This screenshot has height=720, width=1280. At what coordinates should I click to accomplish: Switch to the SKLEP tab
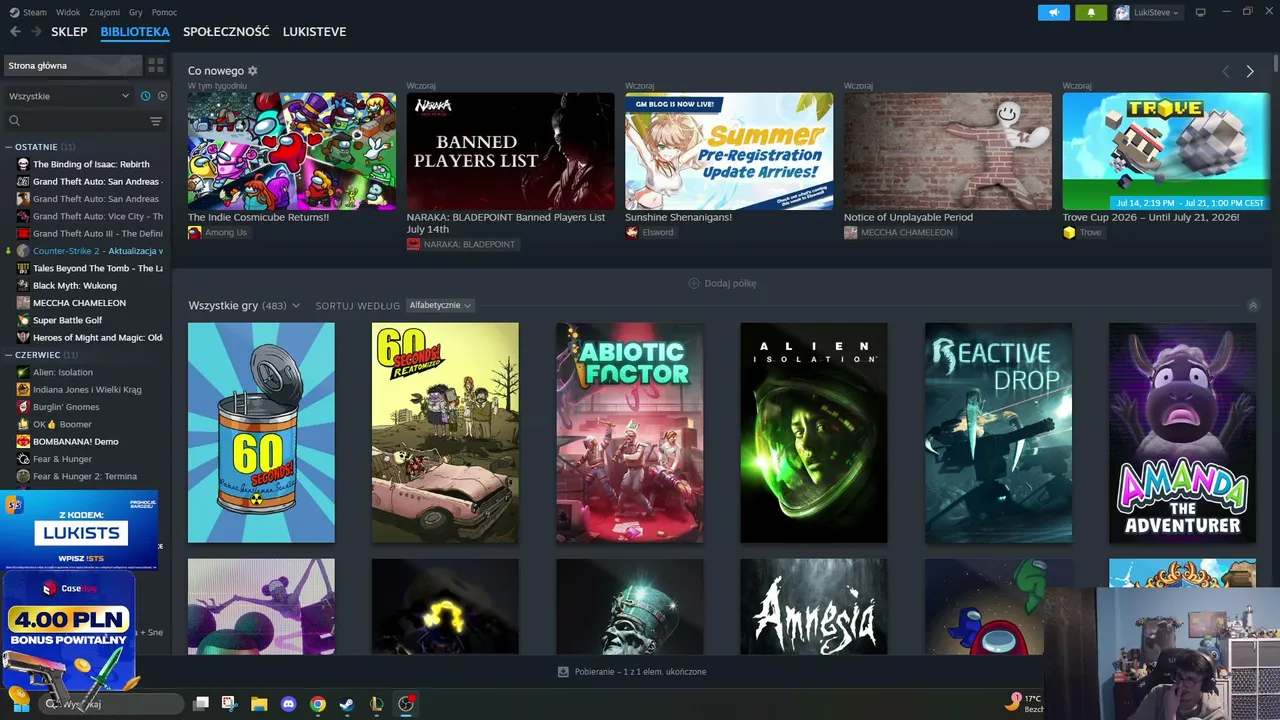tap(69, 32)
